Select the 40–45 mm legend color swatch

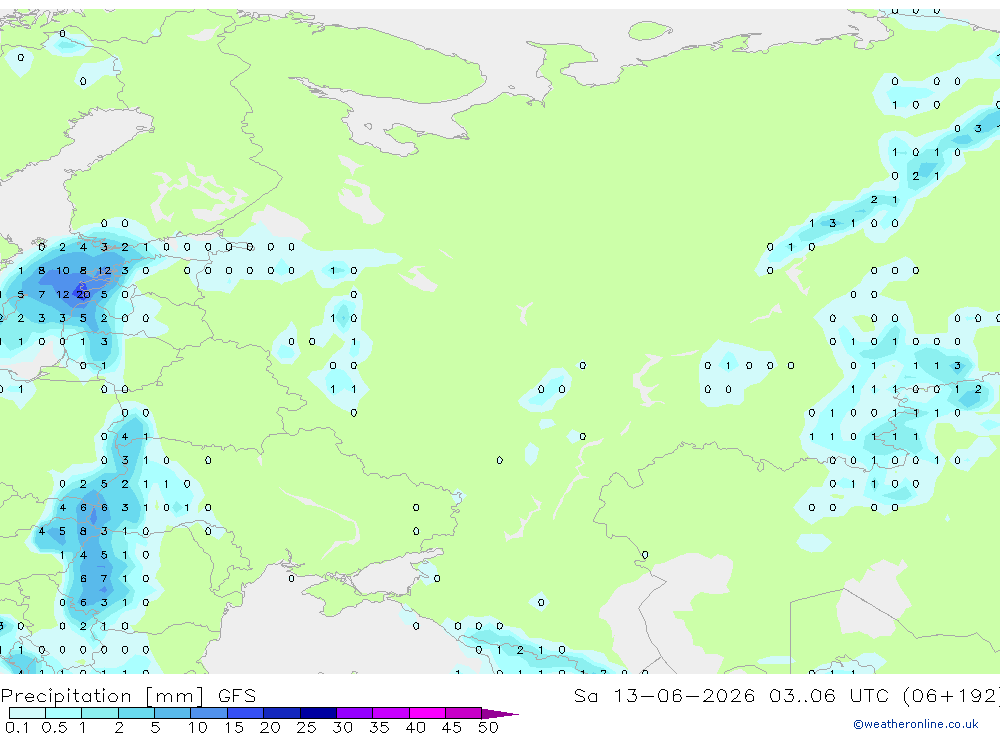click(427, 713)
